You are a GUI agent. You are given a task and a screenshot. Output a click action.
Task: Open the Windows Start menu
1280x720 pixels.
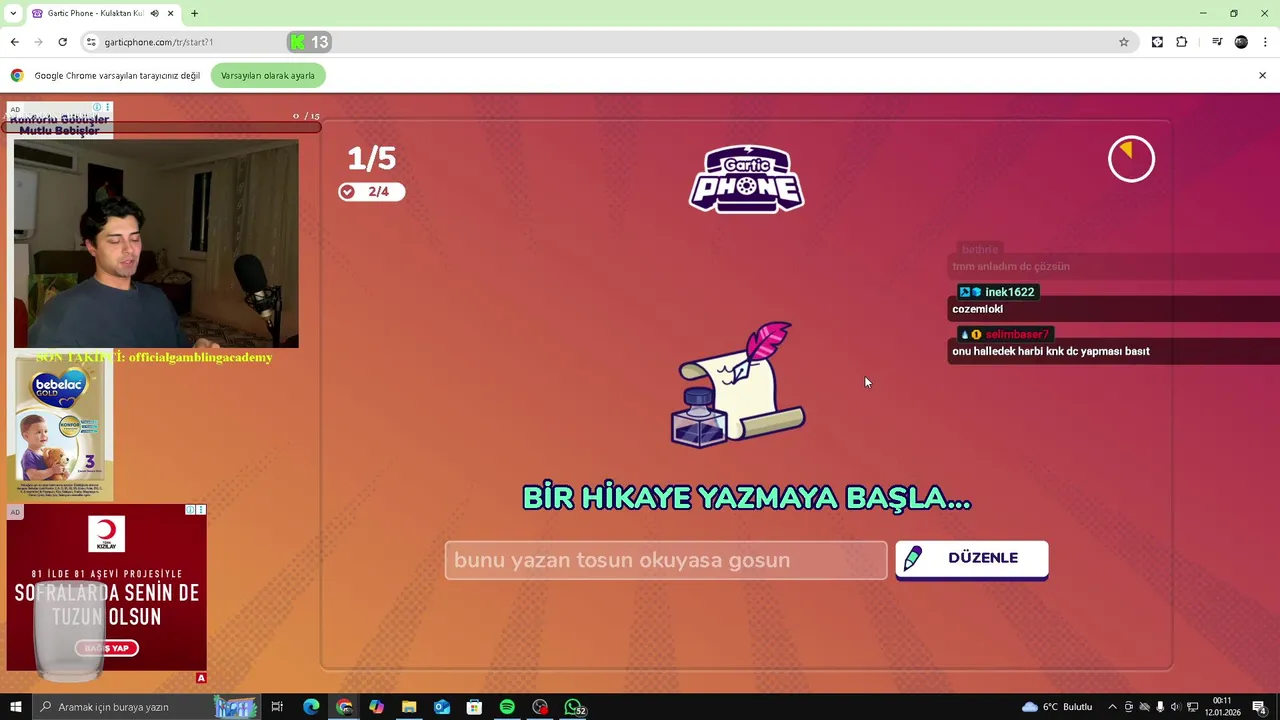15,707
